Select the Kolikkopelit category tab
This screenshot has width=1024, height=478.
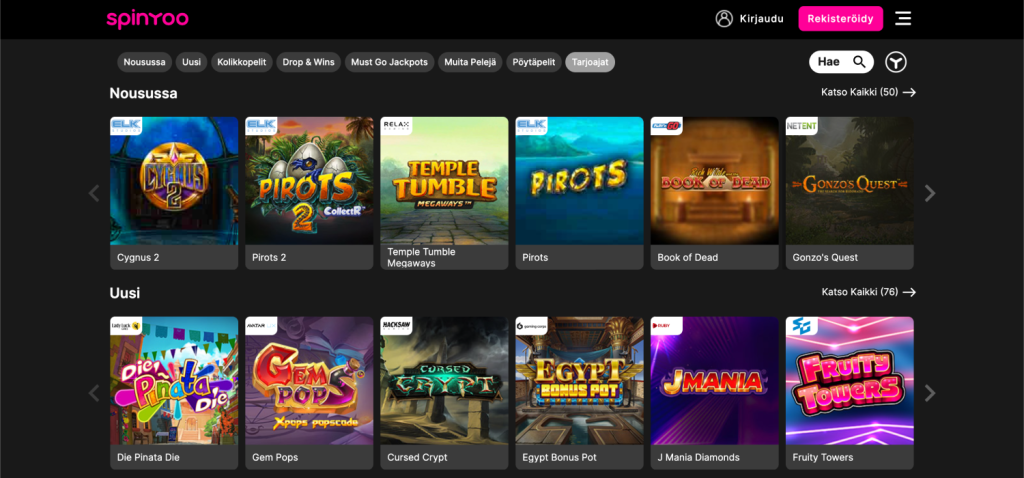pyautogui.click(x=242, y=62)
